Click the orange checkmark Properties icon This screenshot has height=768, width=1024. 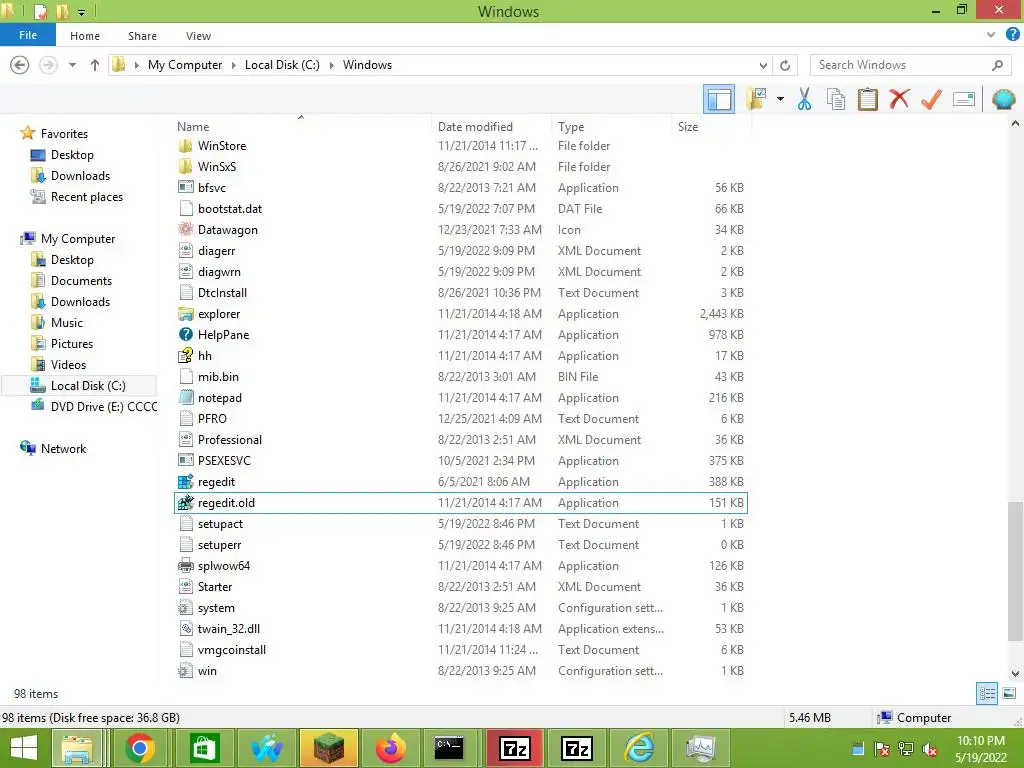tap(931, 99)
